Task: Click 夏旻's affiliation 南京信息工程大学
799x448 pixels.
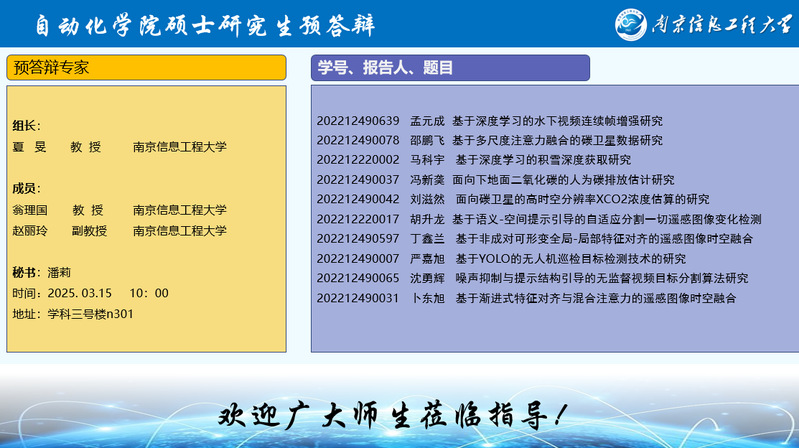Action: (x=180, y=147)
